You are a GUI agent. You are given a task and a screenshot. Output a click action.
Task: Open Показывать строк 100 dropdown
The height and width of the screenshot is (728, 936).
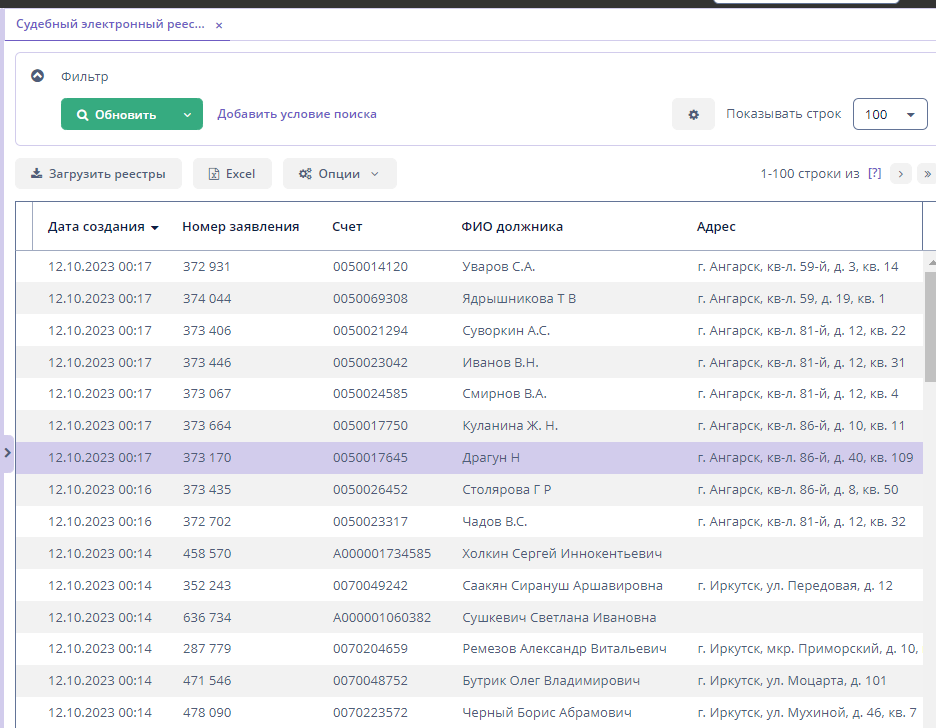click(x=889, y=115)
